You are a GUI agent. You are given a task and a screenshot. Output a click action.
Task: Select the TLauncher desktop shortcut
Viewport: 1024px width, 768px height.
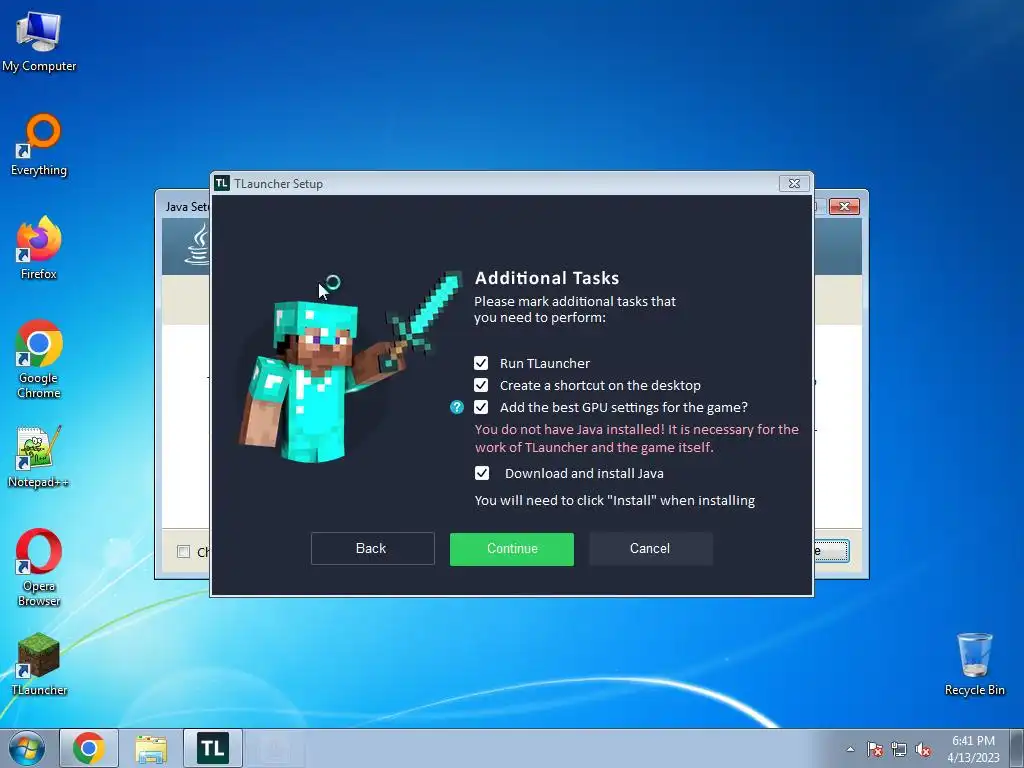tap(39, 664)
